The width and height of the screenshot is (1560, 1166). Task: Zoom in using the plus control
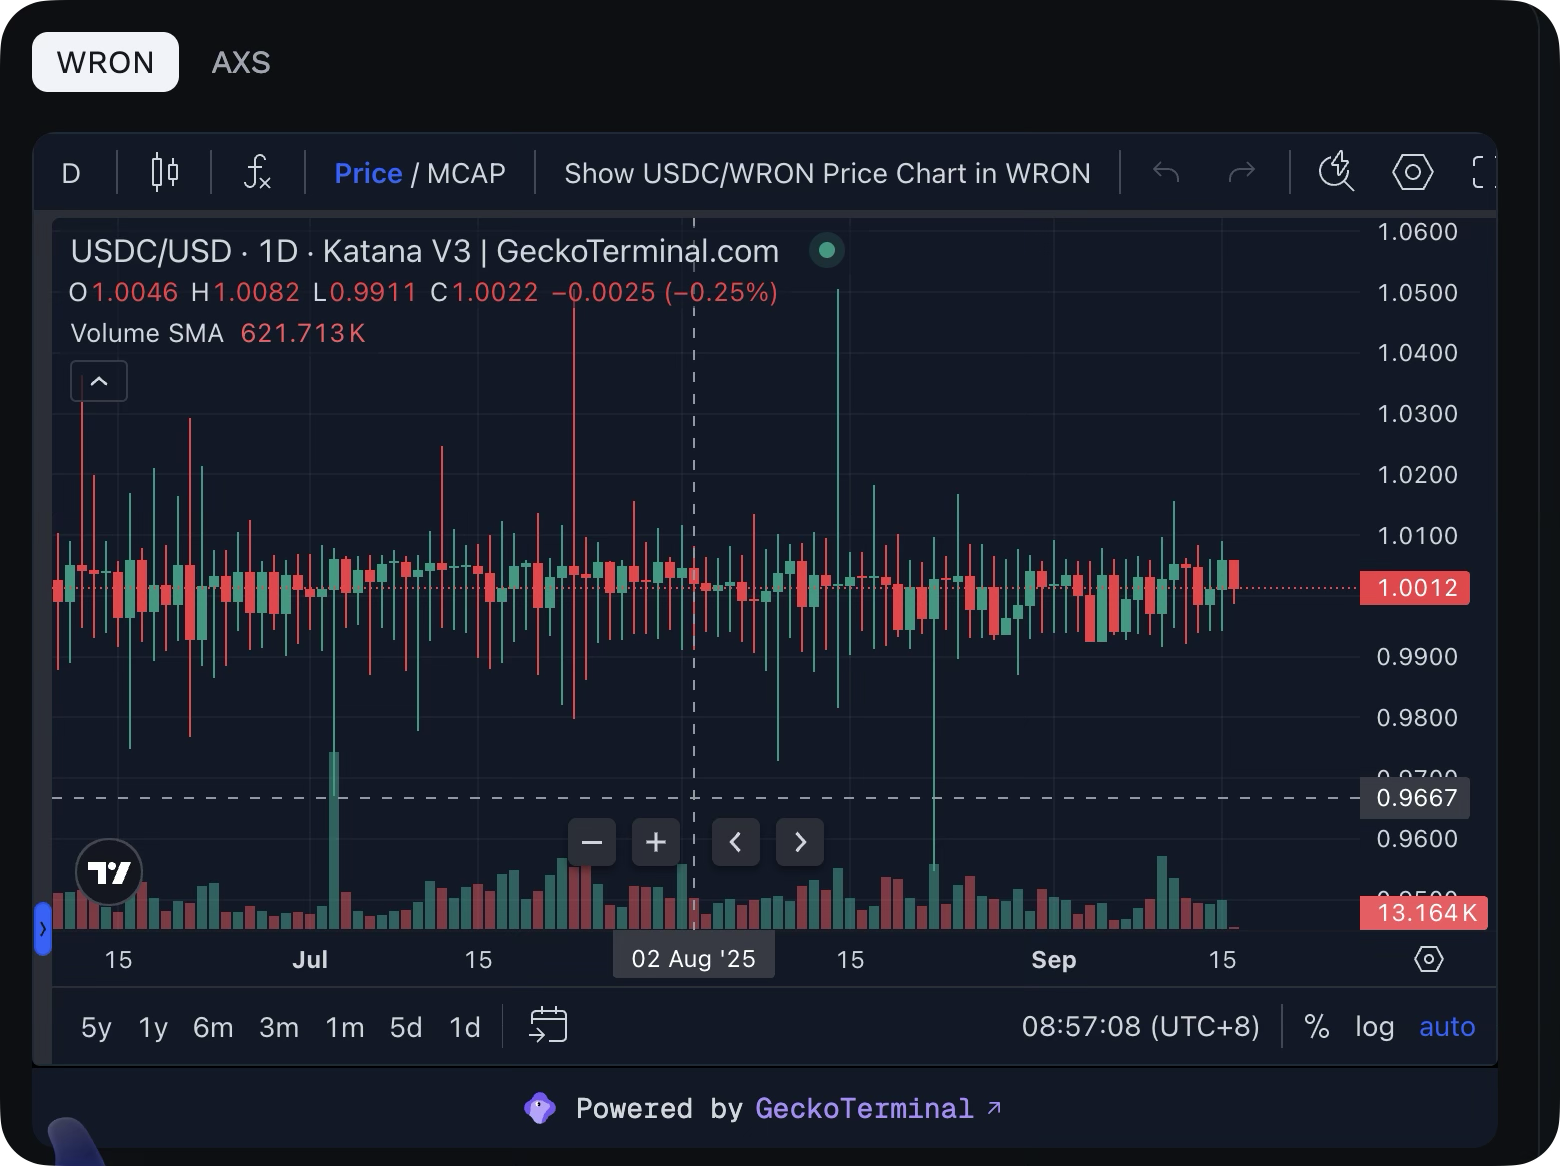tap(655, 842)
